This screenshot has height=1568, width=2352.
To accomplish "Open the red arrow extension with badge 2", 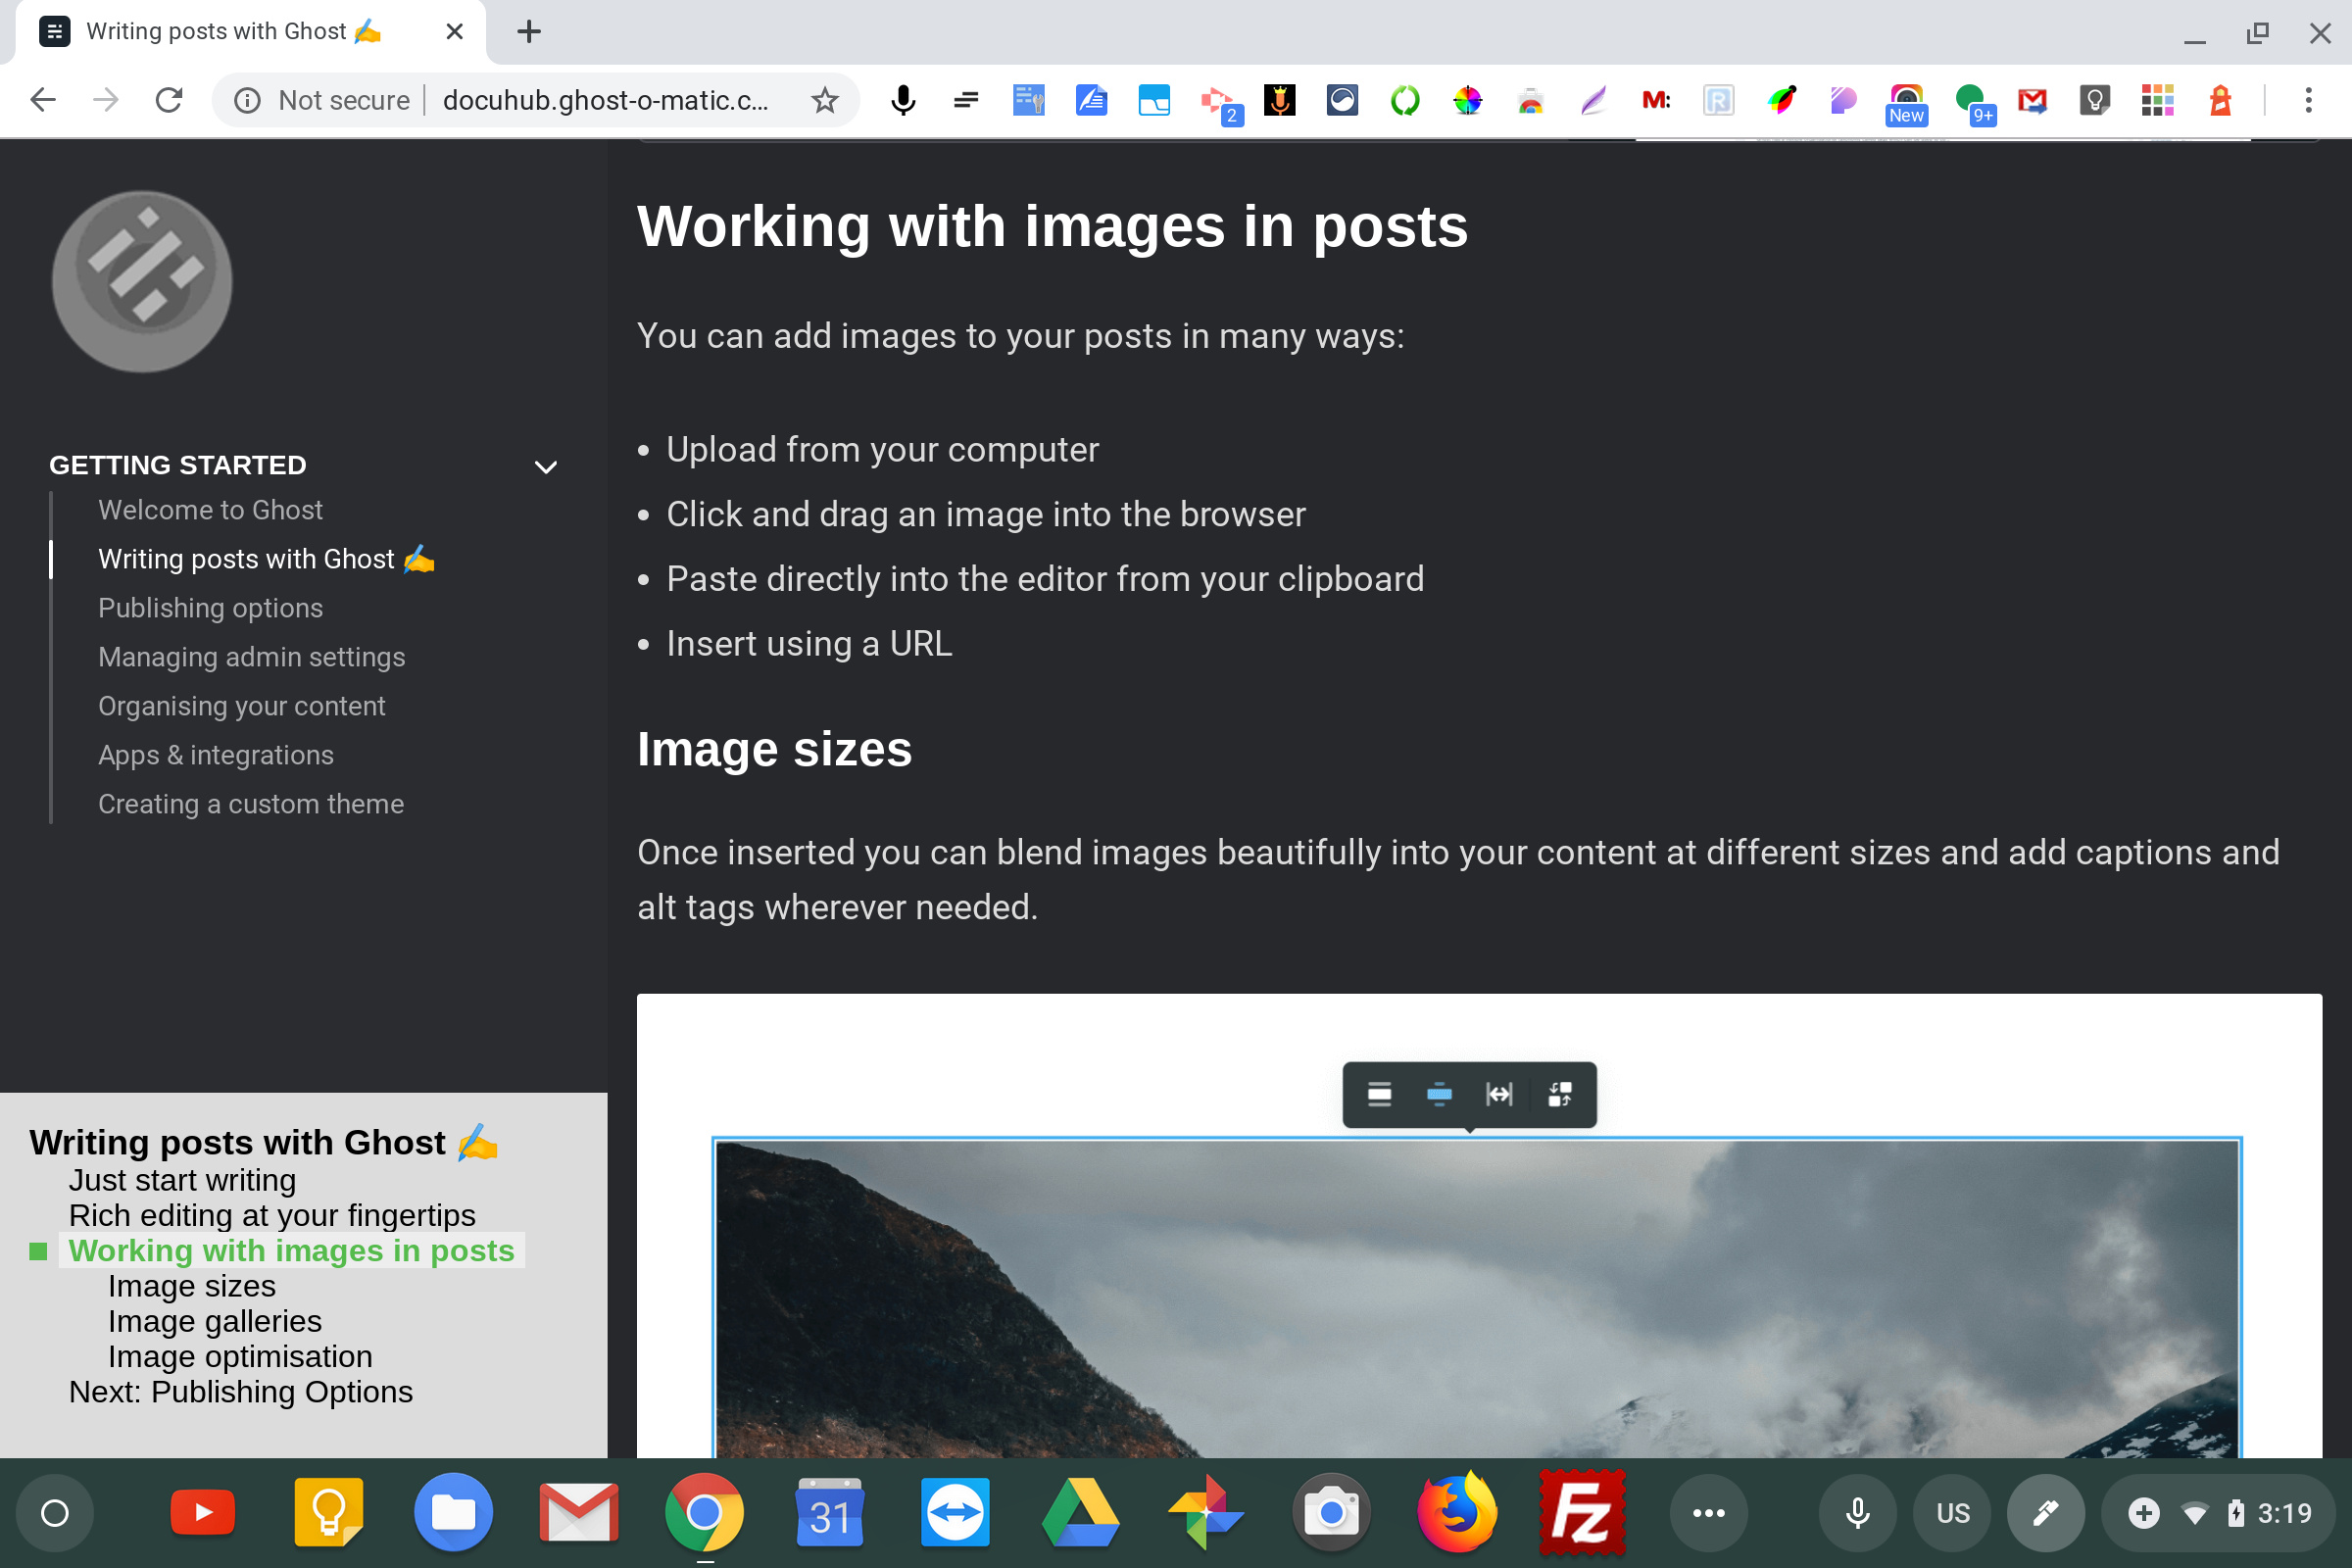I will (x=1219, y=102).
